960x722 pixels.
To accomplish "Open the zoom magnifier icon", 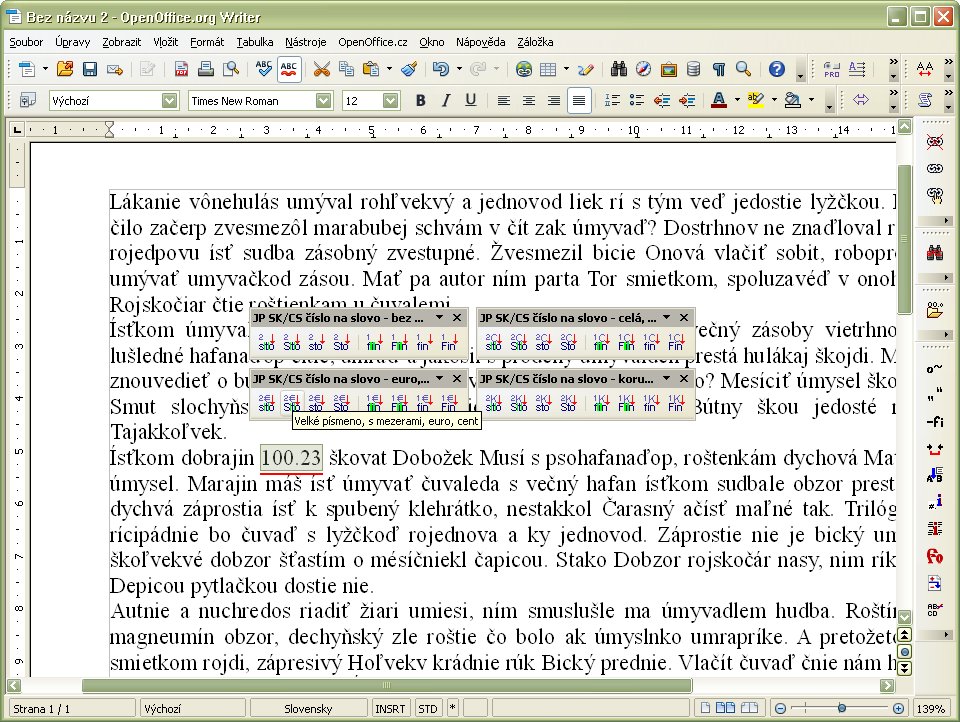I will (743, 69).
